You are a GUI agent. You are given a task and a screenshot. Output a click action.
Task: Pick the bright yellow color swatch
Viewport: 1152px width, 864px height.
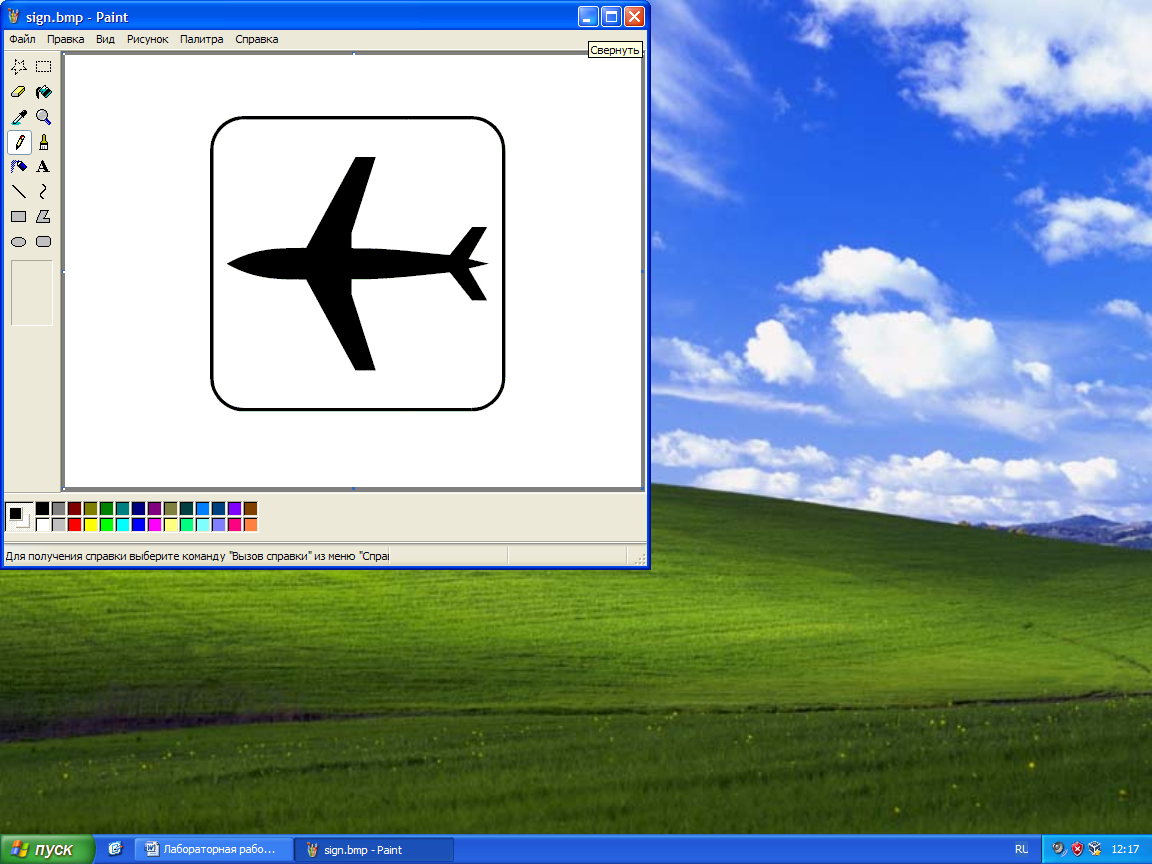tap(90, 525)
